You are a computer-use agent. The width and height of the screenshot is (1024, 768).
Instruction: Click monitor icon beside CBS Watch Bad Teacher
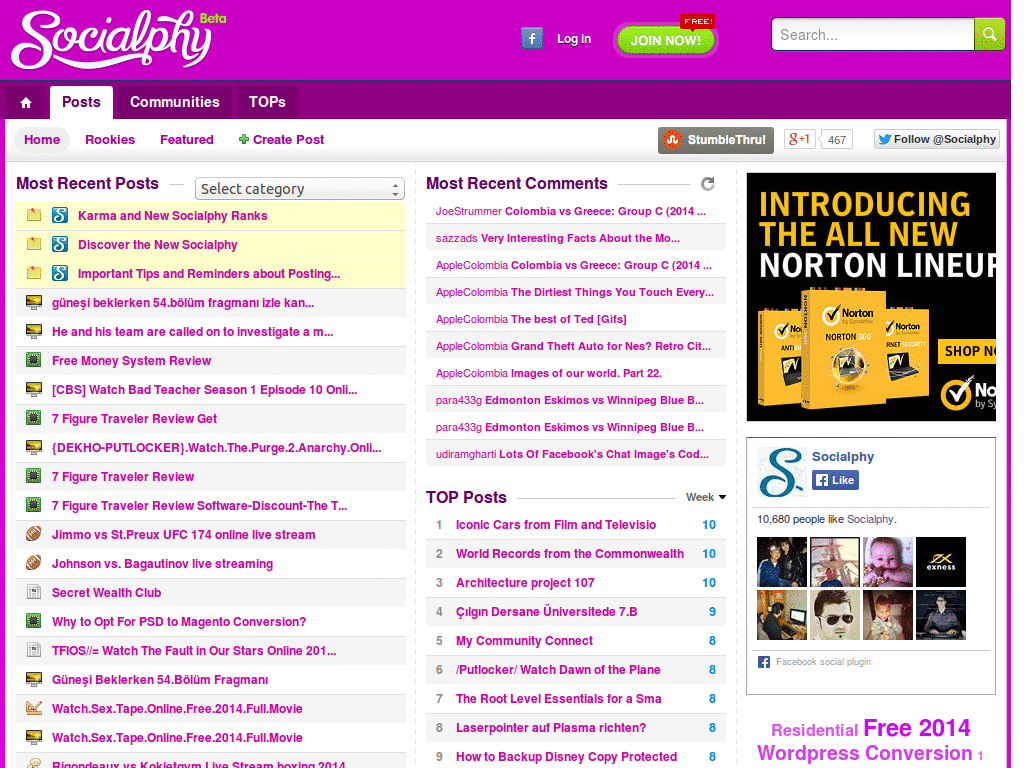pyautogui.click(x=34, y=389)
